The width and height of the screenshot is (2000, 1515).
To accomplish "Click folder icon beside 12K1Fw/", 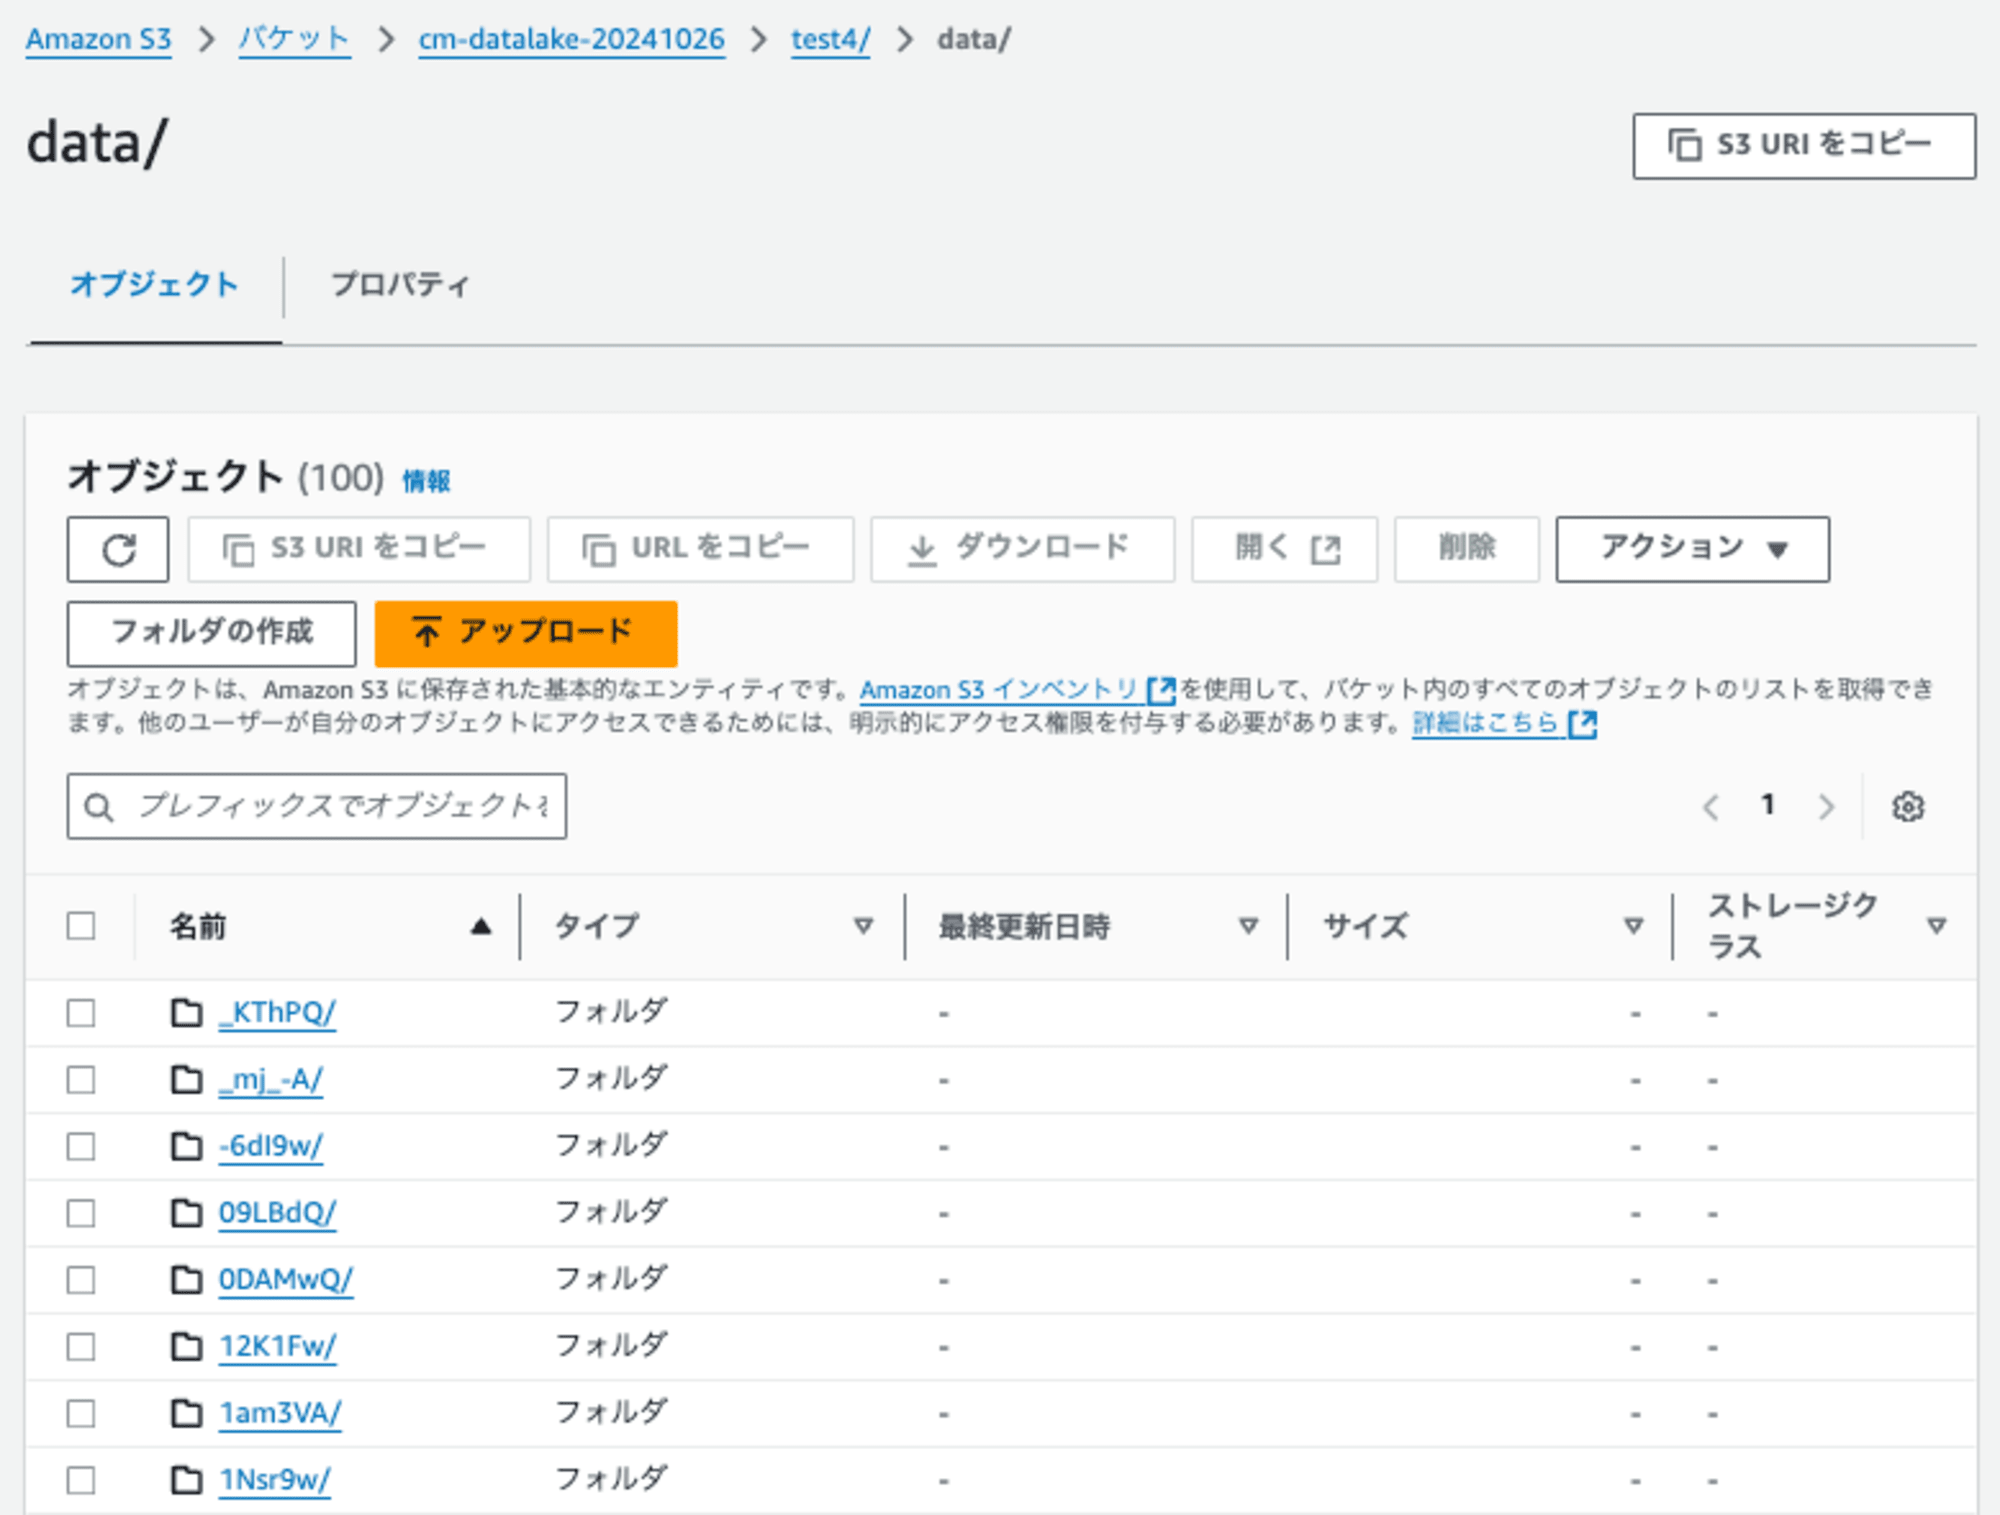I will point(186,1347).
